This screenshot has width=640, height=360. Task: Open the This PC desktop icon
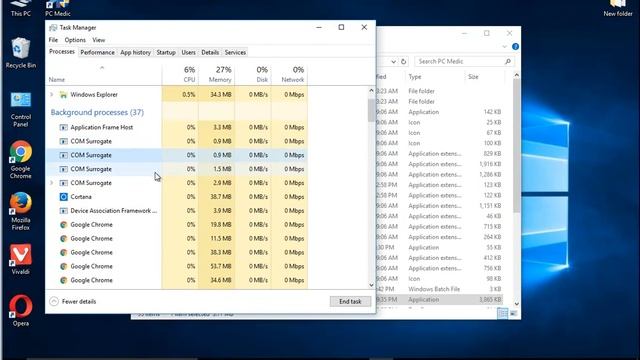pyautogui.click(x=21, y=8)
